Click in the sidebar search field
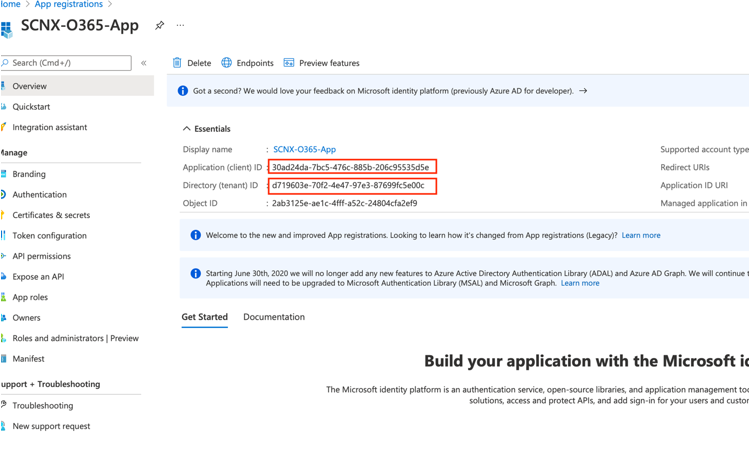This screenshot has width=756, height=450. (x=68, y=63)
